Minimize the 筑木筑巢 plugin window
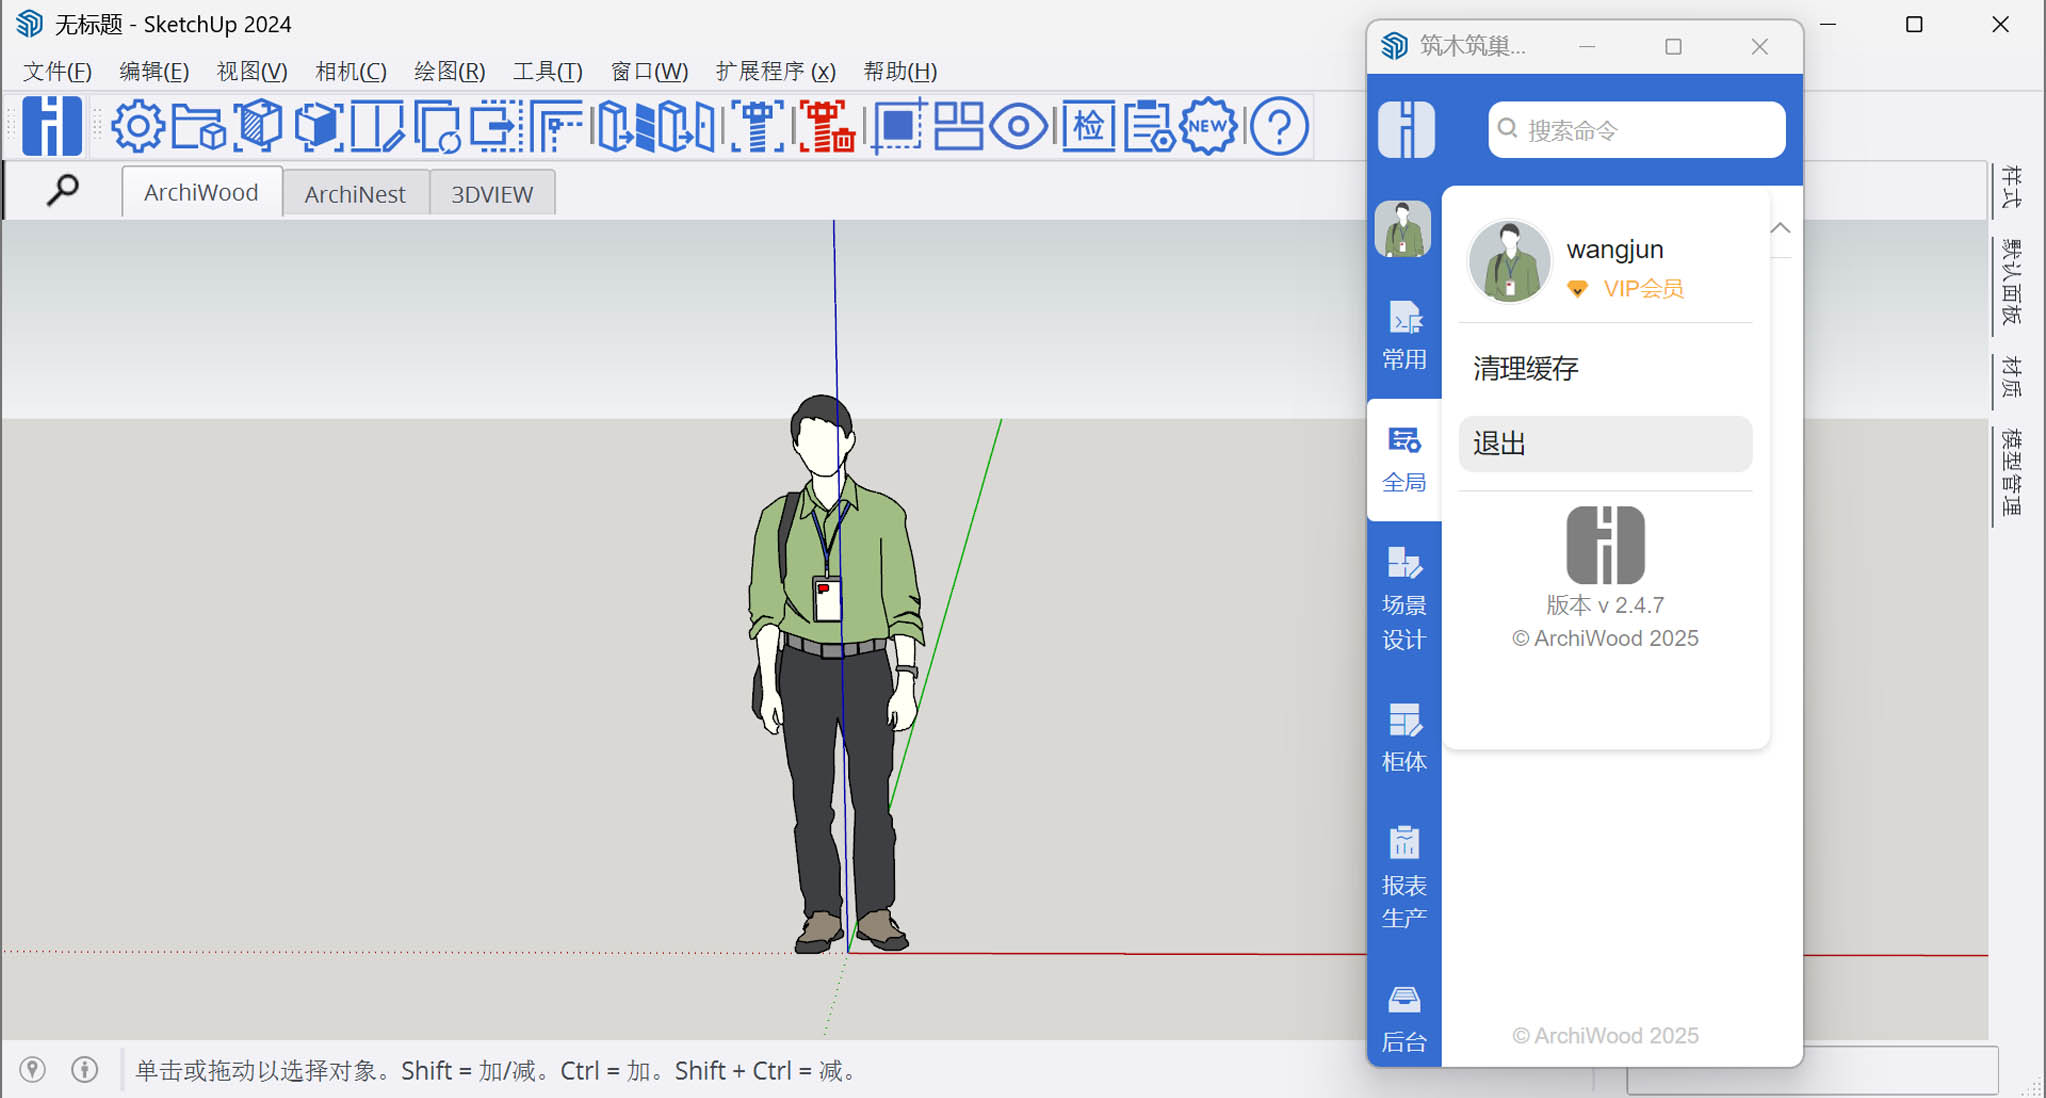The width and height of the screenshot is (2046, 1098). (1587, 47)
